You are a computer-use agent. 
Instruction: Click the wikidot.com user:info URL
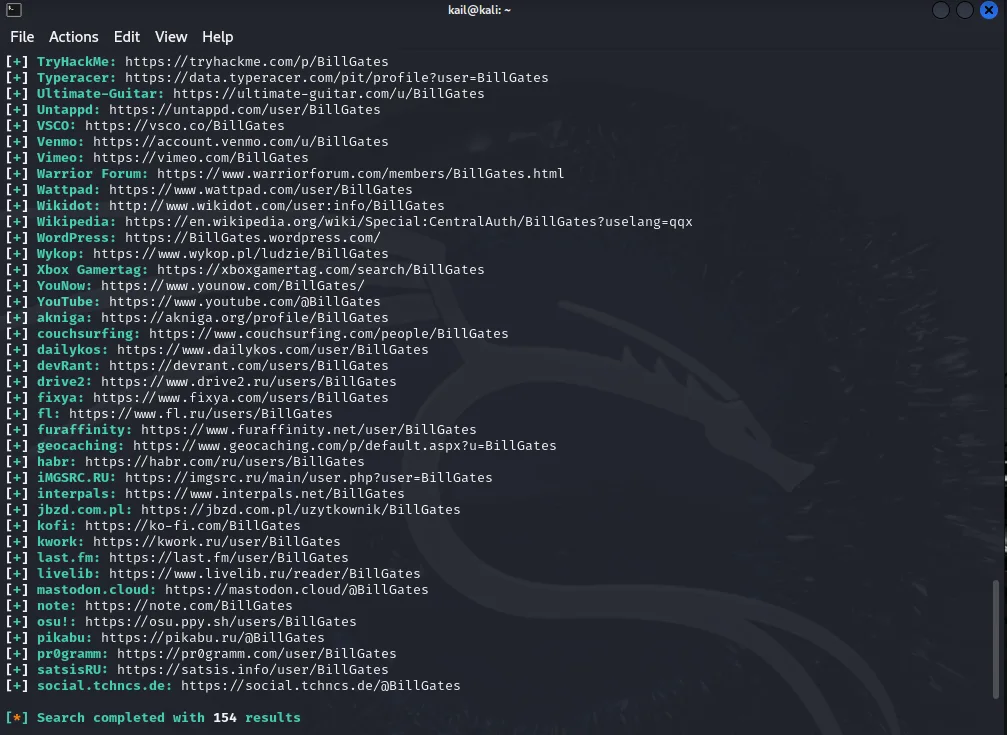277,206
